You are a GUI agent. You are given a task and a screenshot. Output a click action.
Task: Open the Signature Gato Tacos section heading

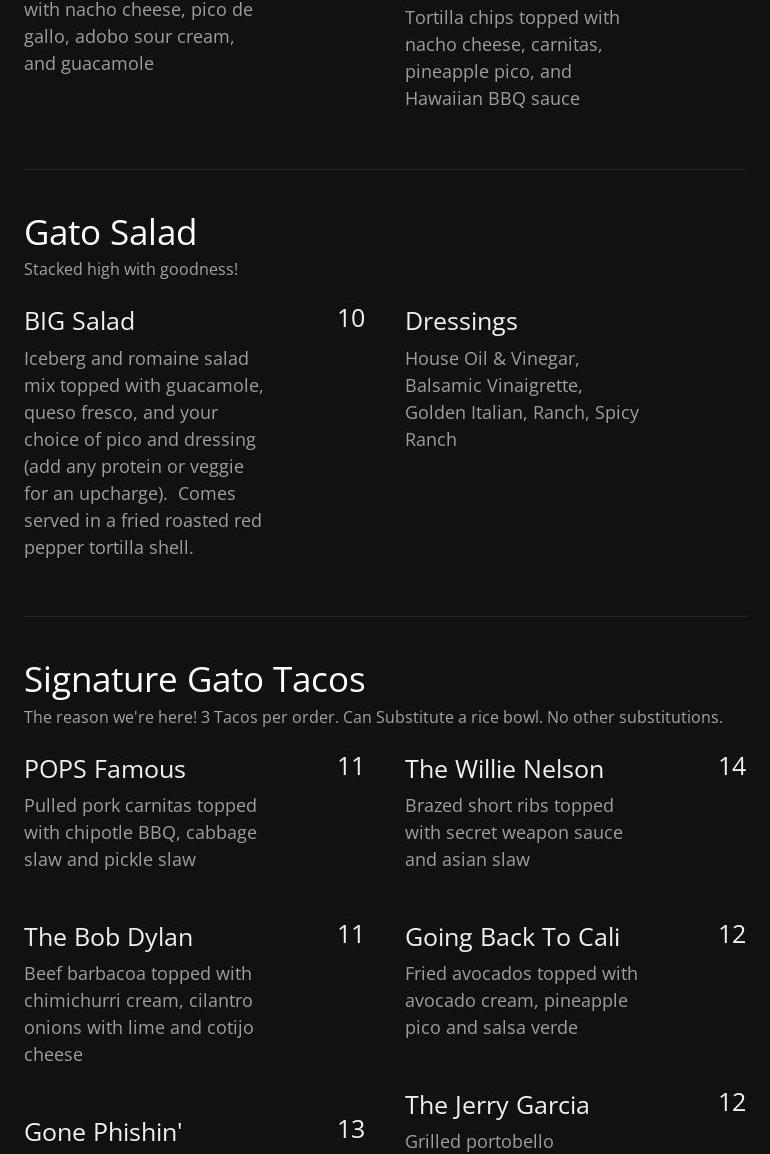click(x=194, y=679)
